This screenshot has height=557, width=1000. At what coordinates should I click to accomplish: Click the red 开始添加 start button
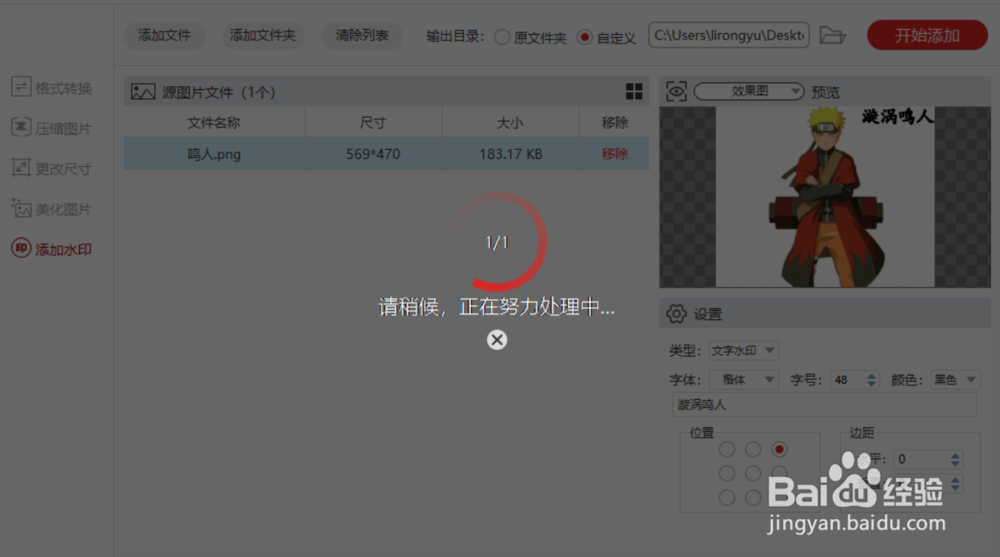click(927, 35)
